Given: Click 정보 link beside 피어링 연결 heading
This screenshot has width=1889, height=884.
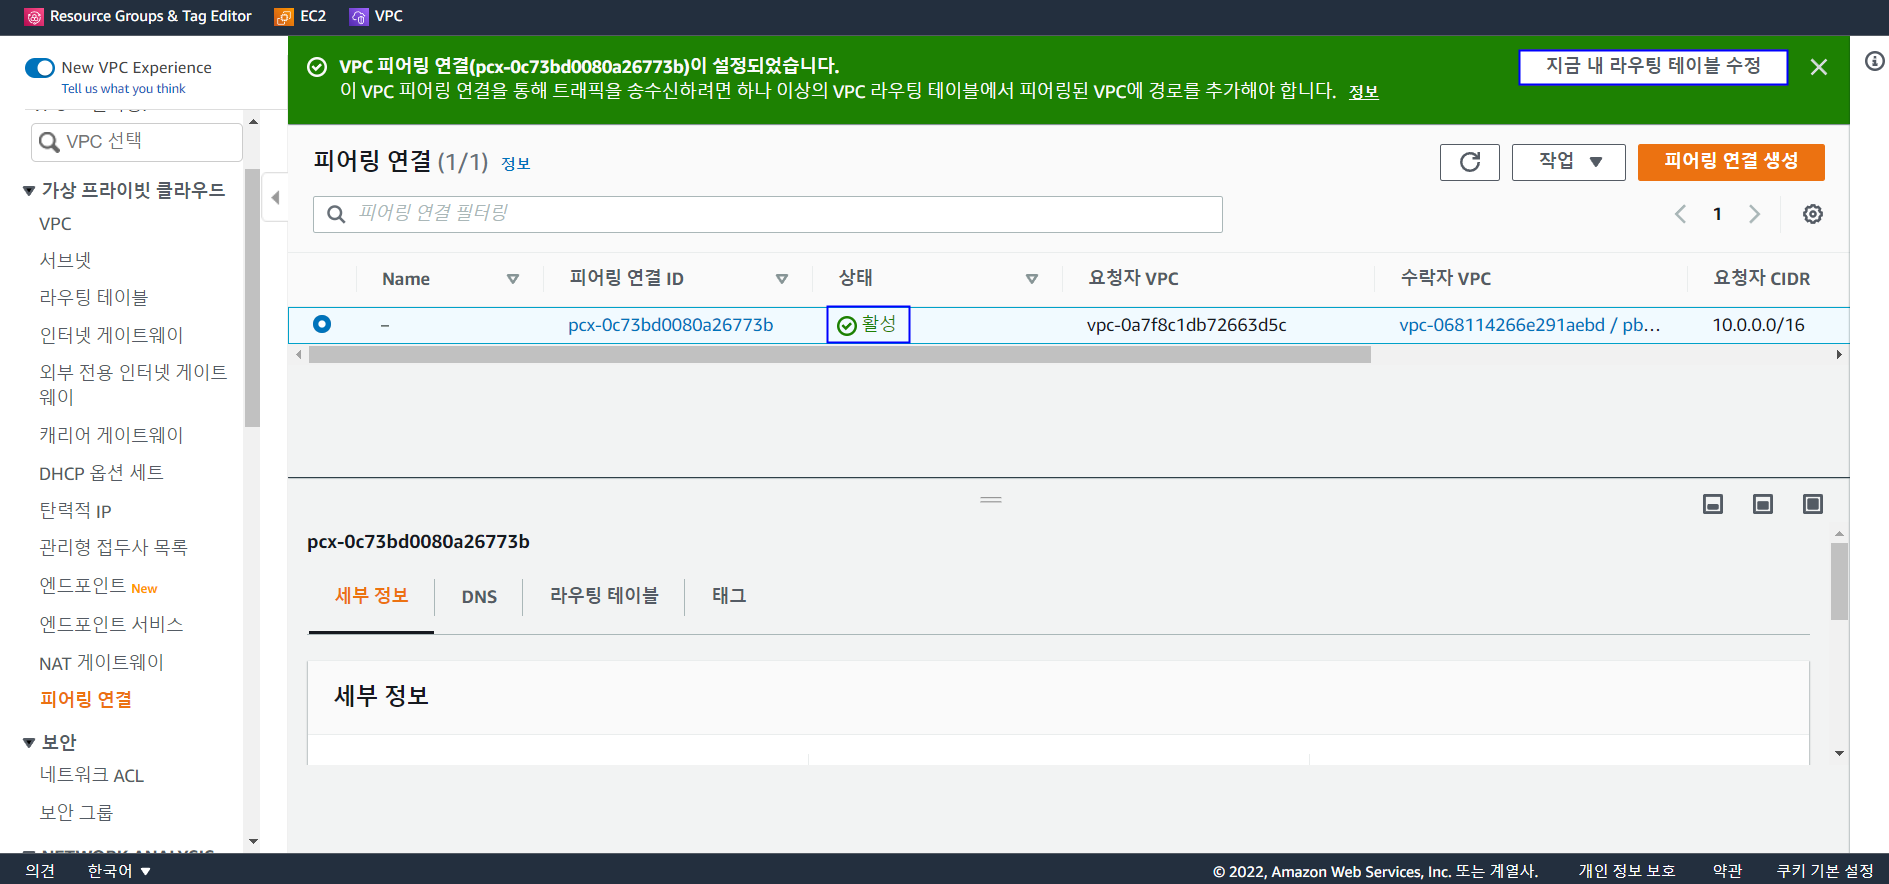Looking at the screenshot, I should pos(515,164).
